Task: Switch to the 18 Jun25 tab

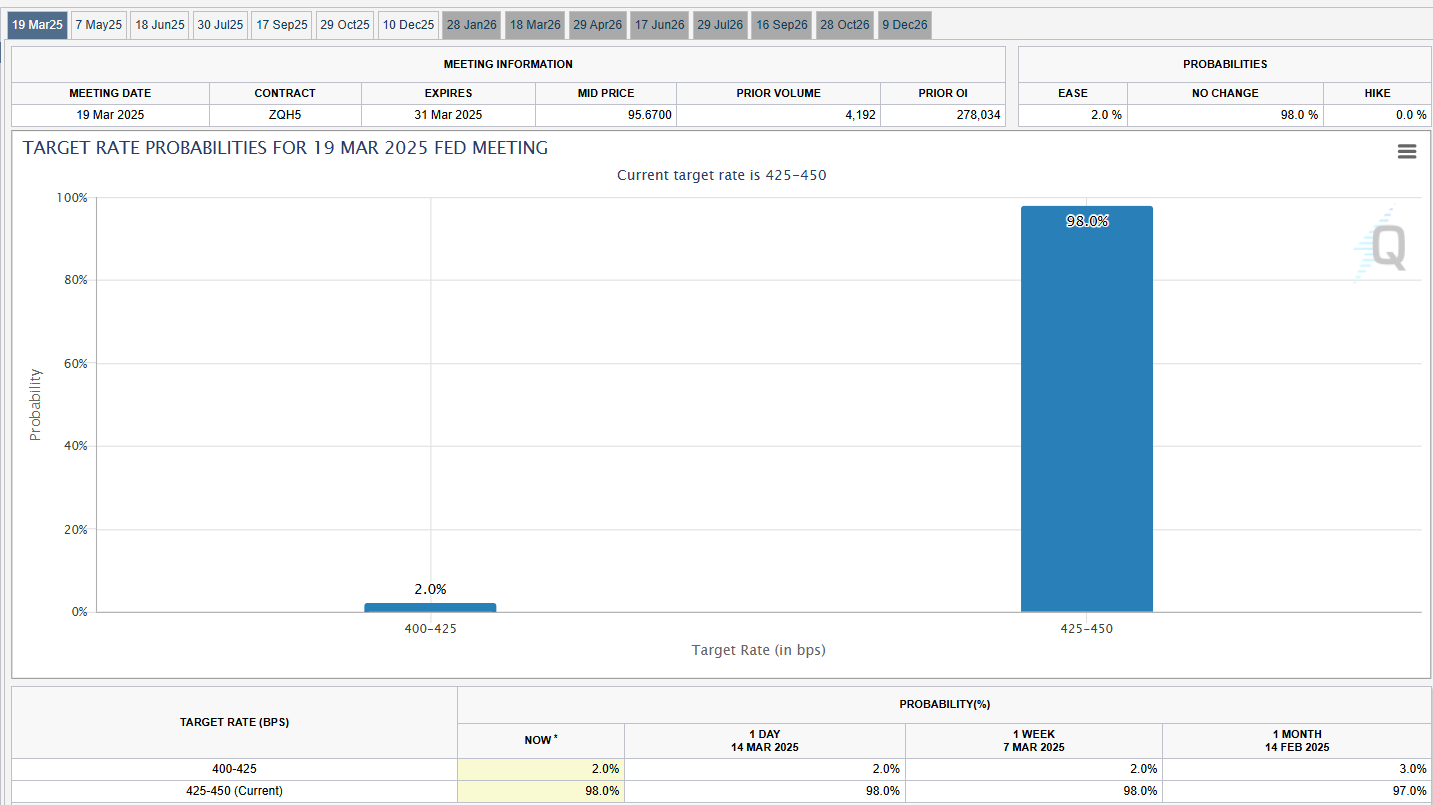Action: [x=160, y=25]
